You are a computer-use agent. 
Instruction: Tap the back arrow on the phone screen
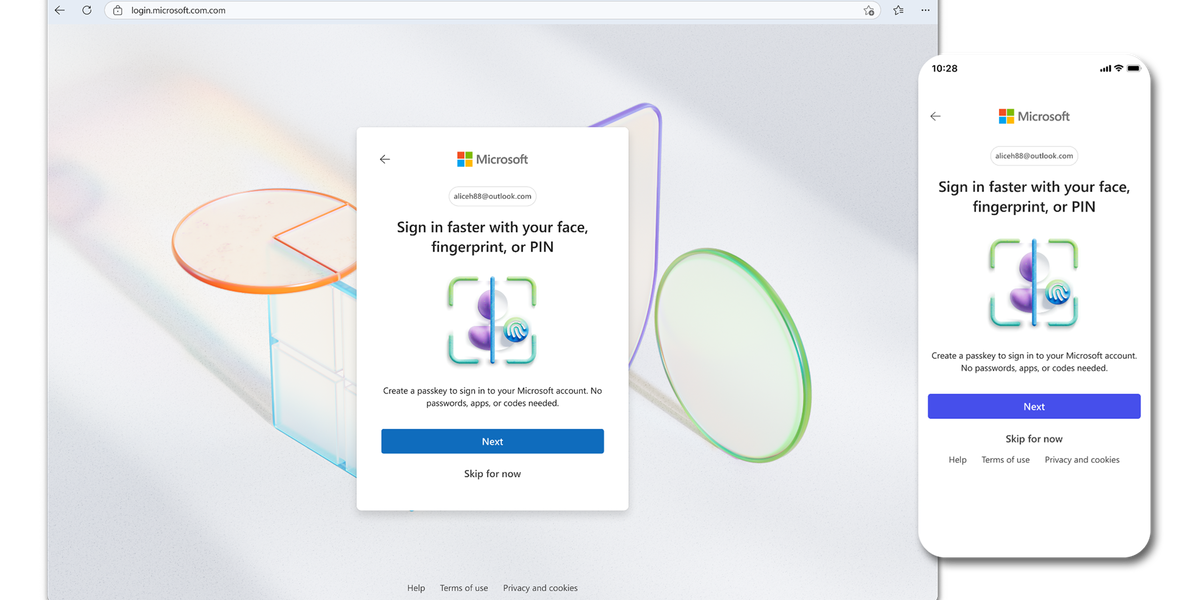[936, 116]
